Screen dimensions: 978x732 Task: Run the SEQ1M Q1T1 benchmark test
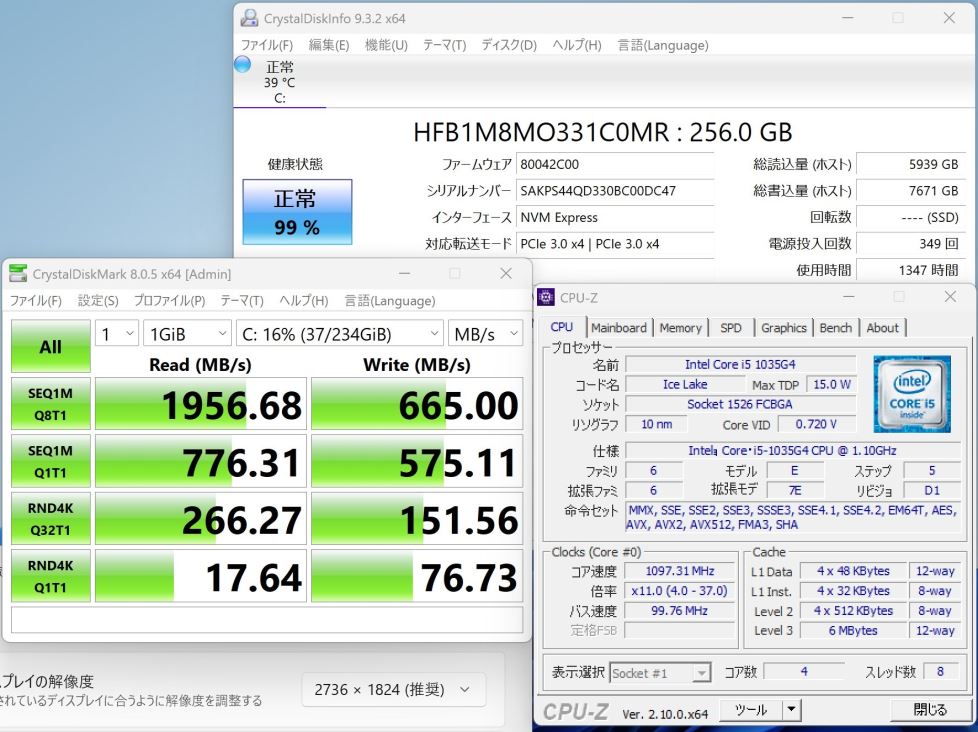tap(51, 461)
